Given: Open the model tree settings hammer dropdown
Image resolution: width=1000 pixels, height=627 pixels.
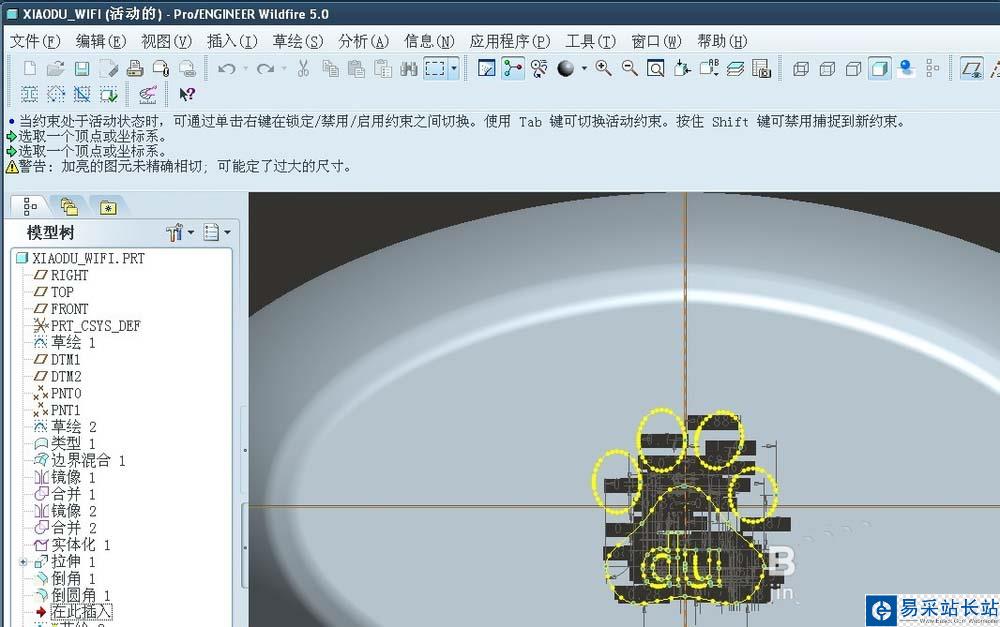Looking at the screenshot, I should pyautogui.click(x=180, y=232).
